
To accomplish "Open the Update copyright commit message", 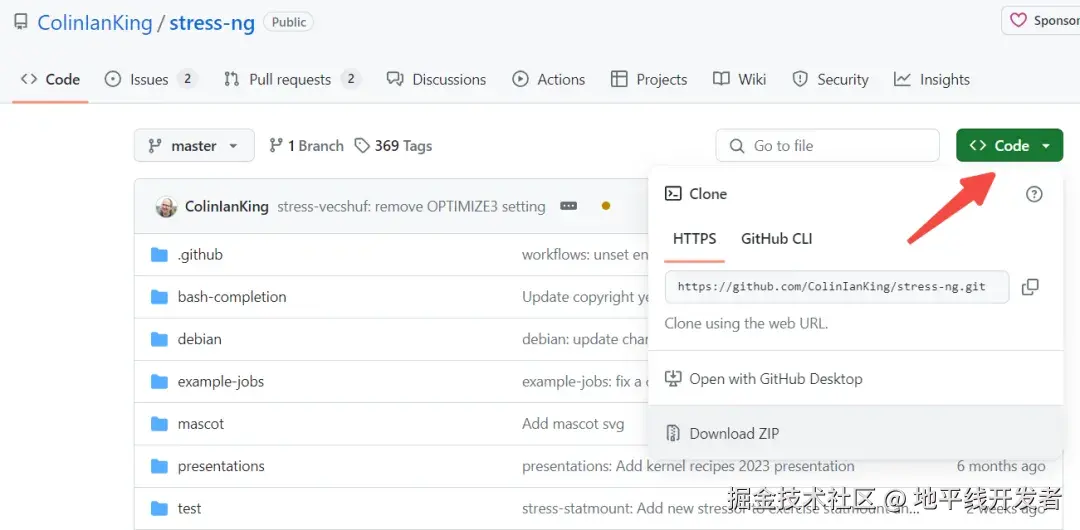I will pyautogui.click(x=585, y=296).
